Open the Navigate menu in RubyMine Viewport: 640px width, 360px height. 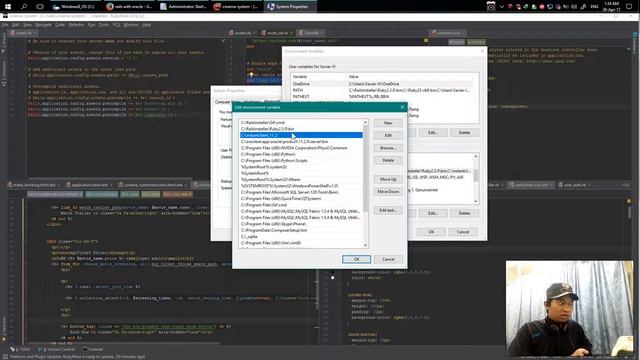pos(43,25)
